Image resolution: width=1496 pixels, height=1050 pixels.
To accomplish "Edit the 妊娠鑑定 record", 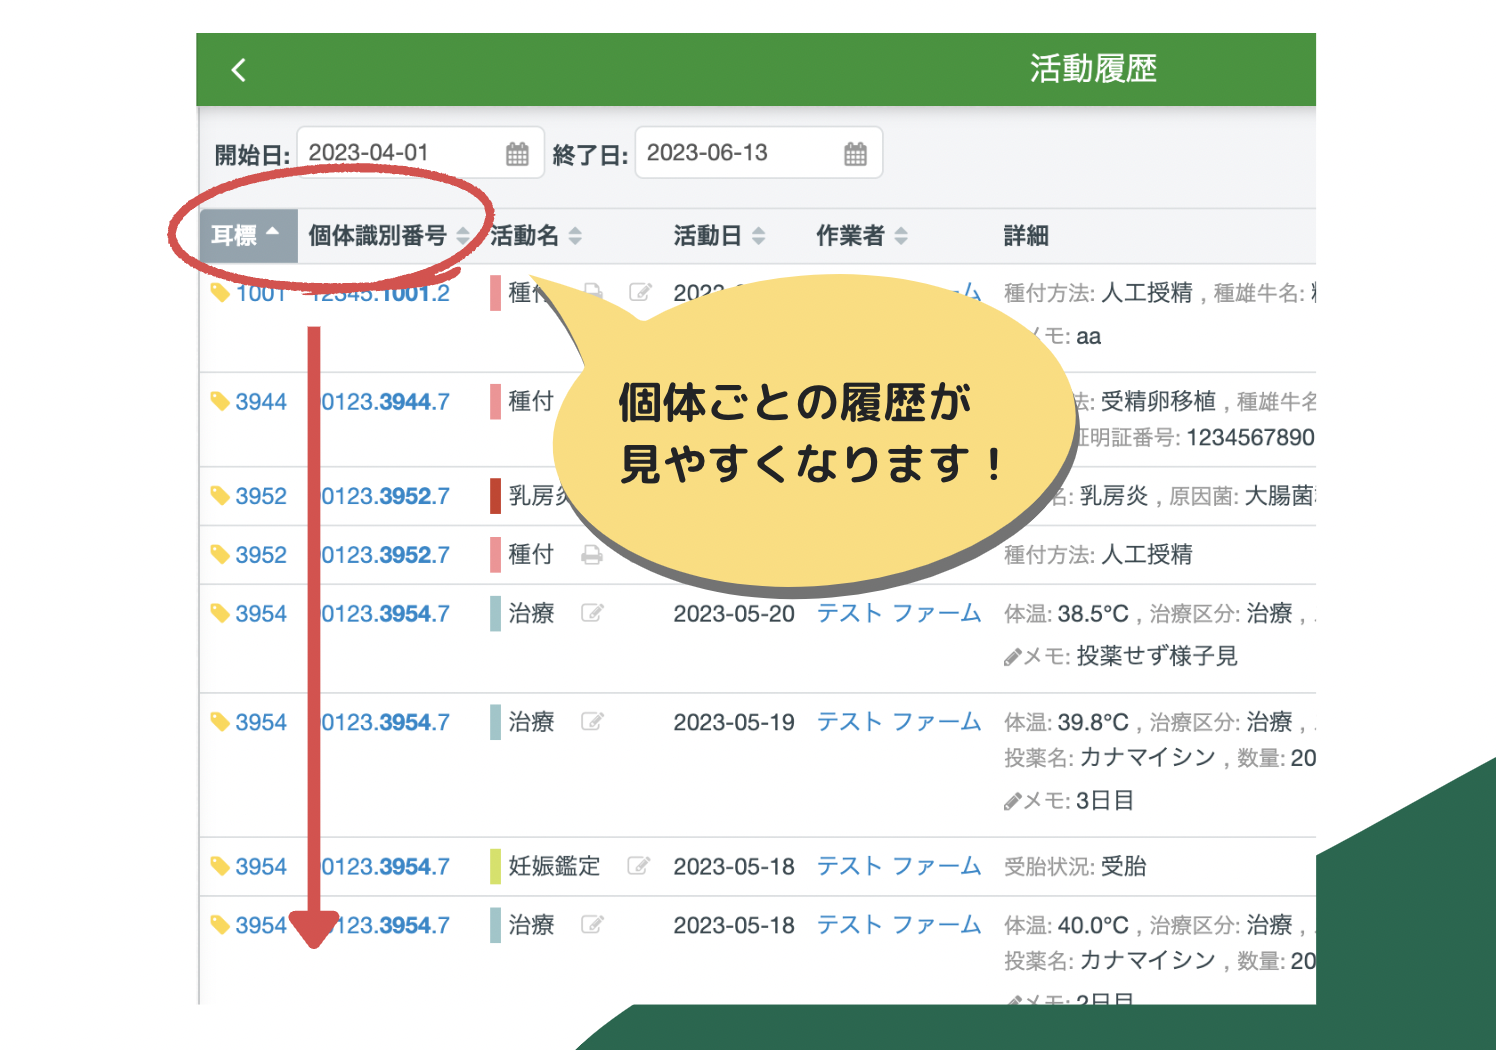I will pyautogui.click(x=638, y=866).
